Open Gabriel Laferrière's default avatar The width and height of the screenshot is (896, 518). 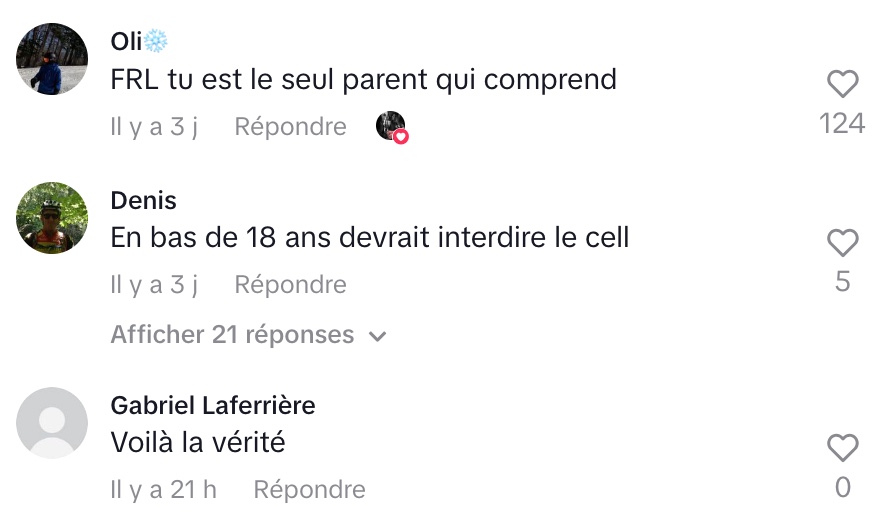tap(52, 423)
